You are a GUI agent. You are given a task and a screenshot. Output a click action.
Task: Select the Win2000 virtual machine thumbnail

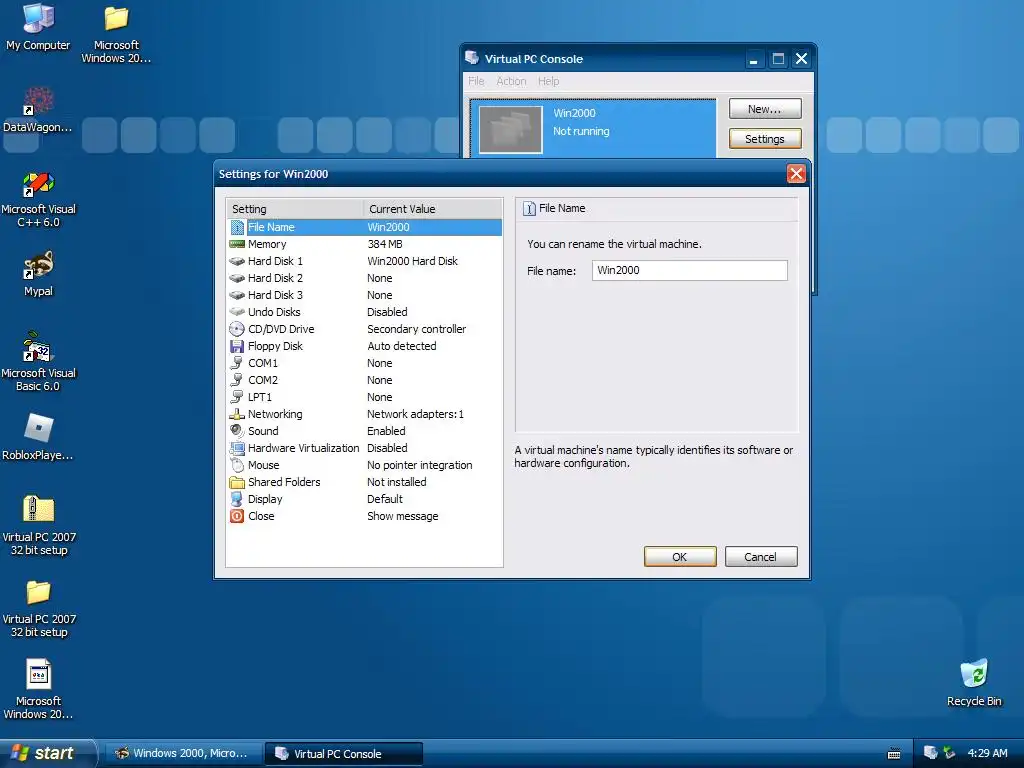click(x=511, y=129)
